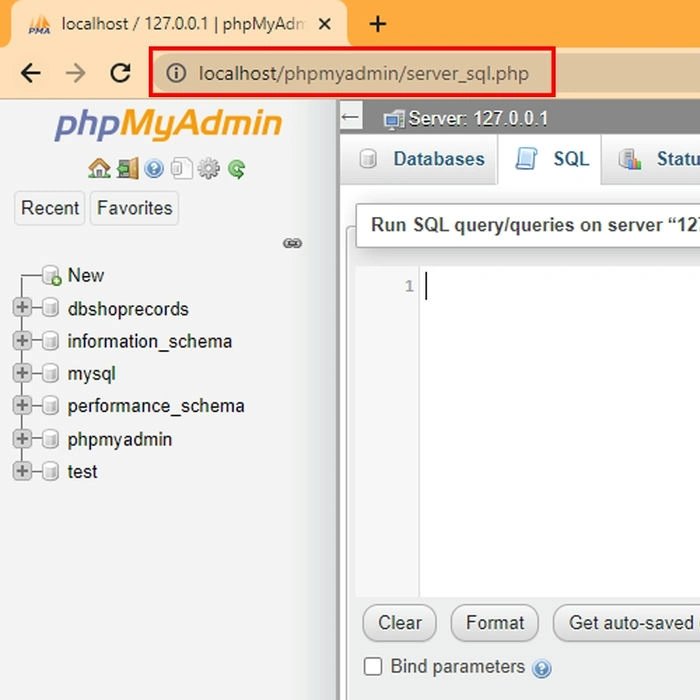Open a new browser tab
The image size is (700, 700).
[378, 24]
